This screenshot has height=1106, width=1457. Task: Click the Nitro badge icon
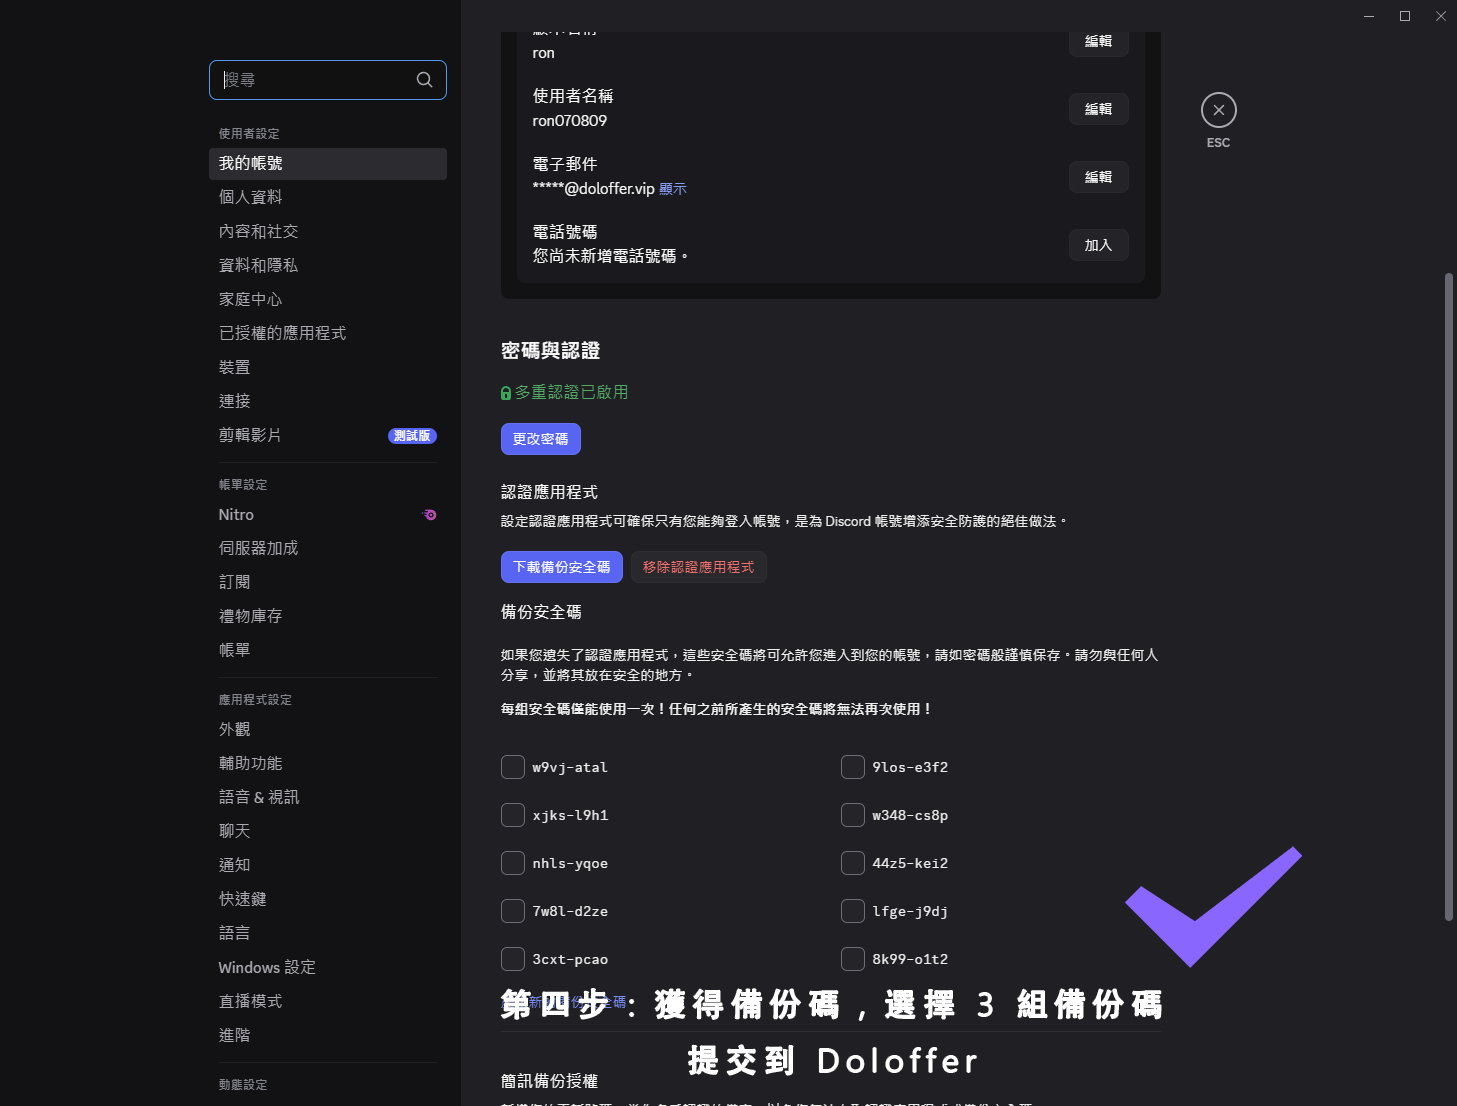(x=429, y=515)
